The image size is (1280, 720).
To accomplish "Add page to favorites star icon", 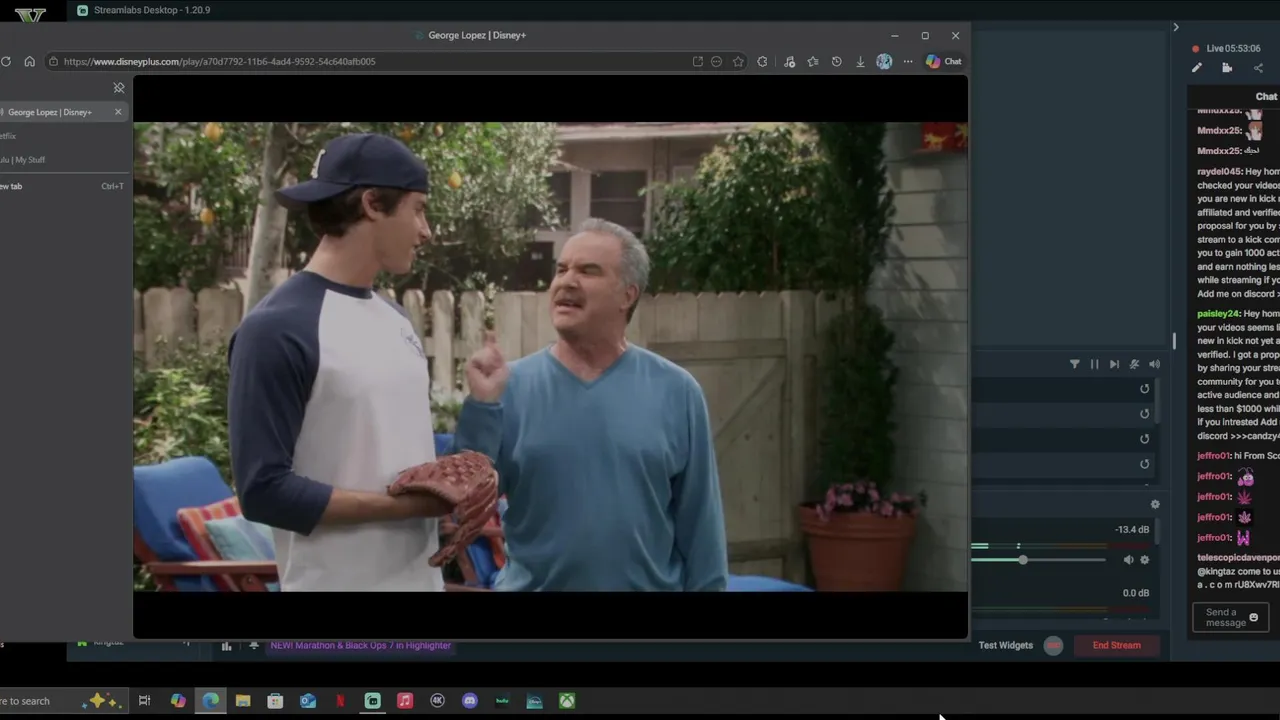I will [x=738, y=61].
